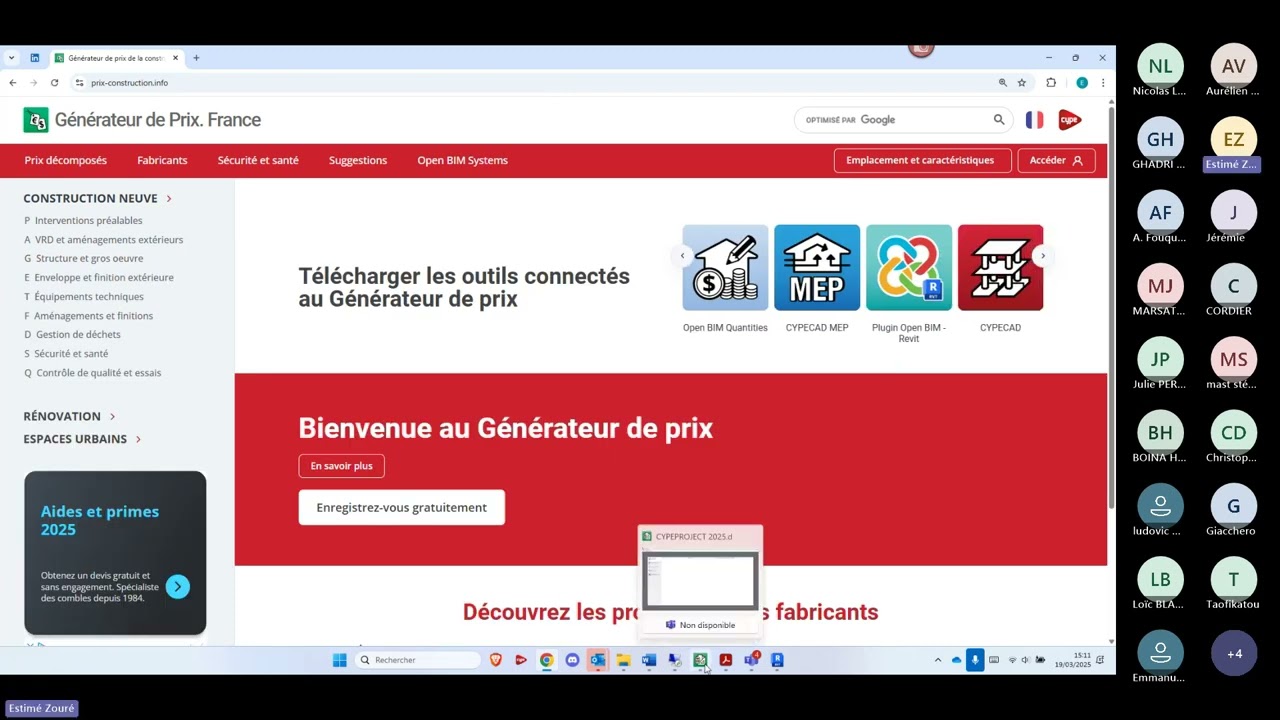Open the Fabricants menu

tap(162, 160)
